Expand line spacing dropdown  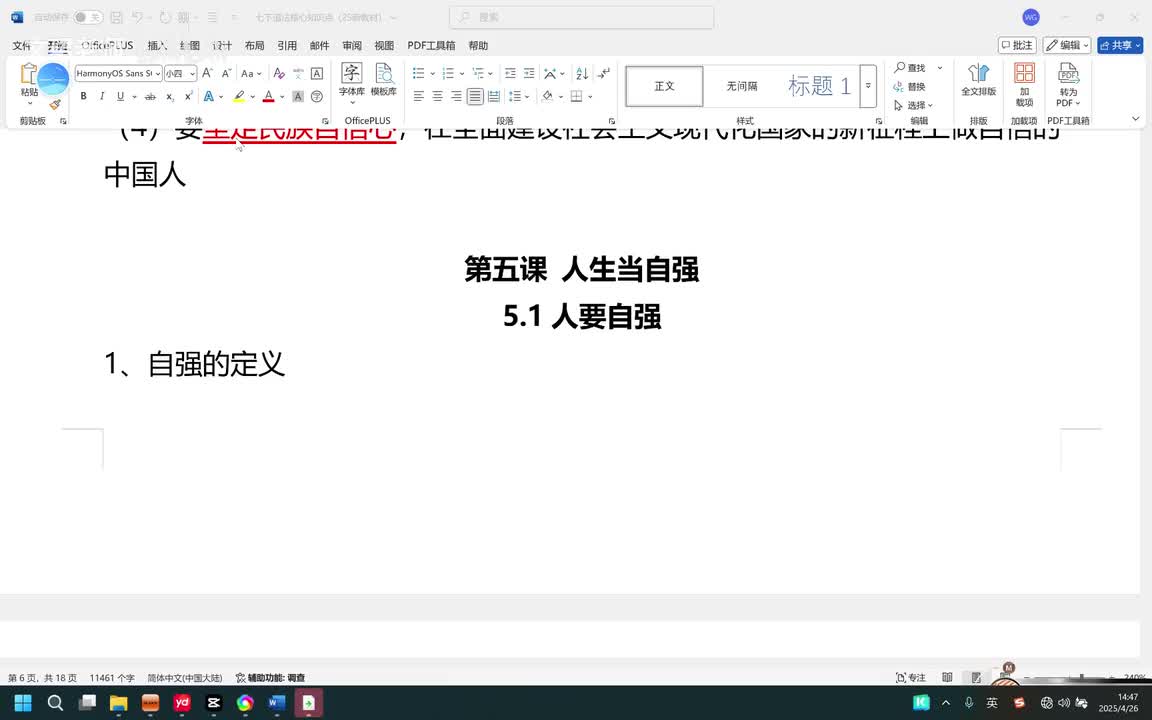pyautogui.click(x=527, y=96)
